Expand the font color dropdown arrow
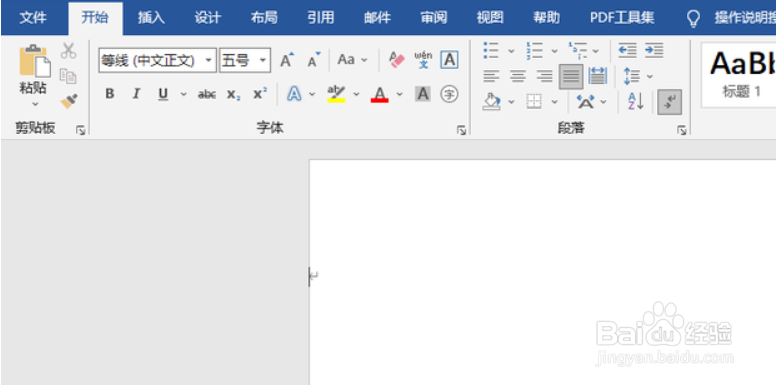This screenshot has width=778, height=385. pos(399,94)
